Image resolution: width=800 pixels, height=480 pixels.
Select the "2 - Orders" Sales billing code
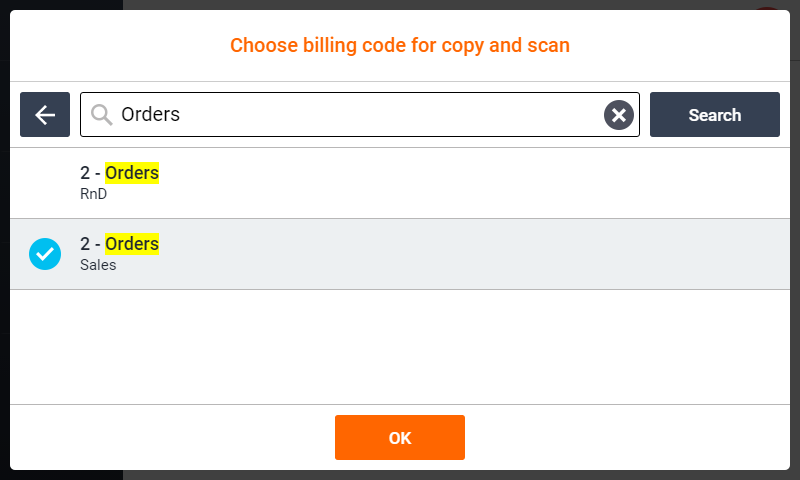click(400, 254)
